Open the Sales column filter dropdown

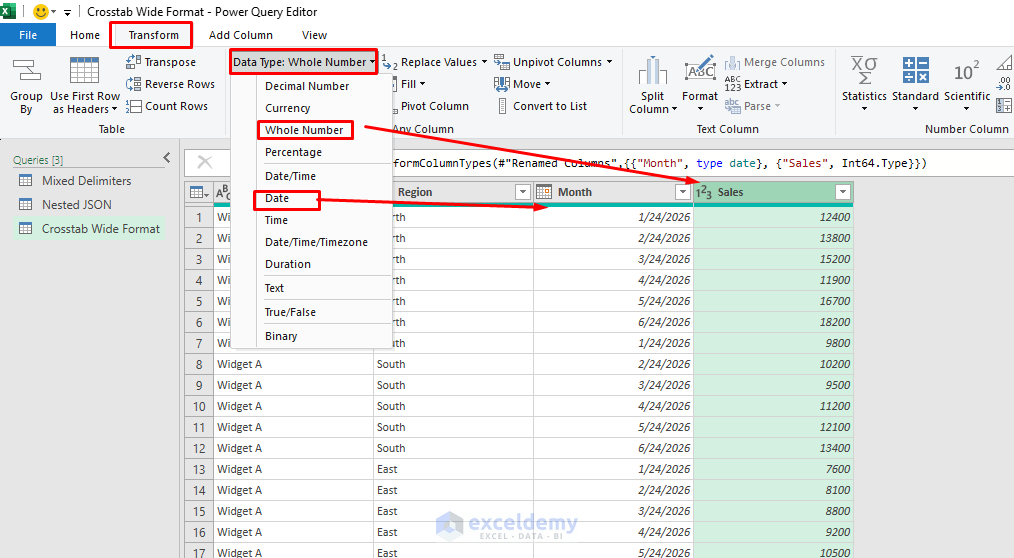[x=843, y=192]
